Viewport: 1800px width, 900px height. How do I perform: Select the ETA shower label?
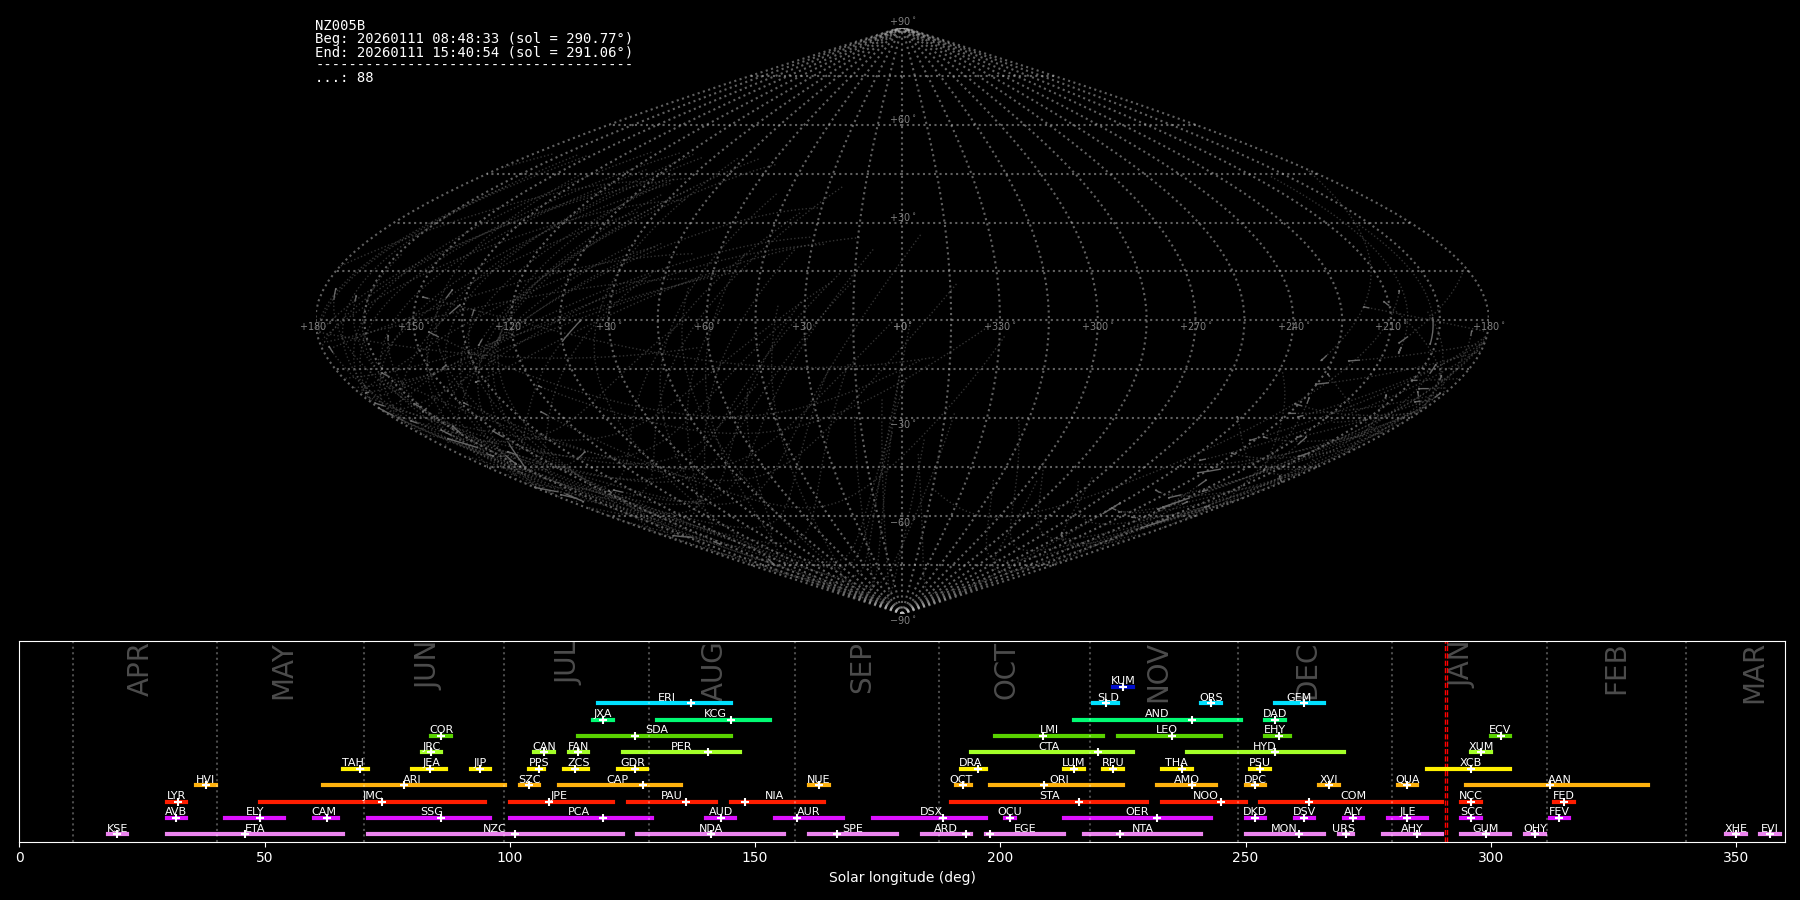(x=255, y=829)
